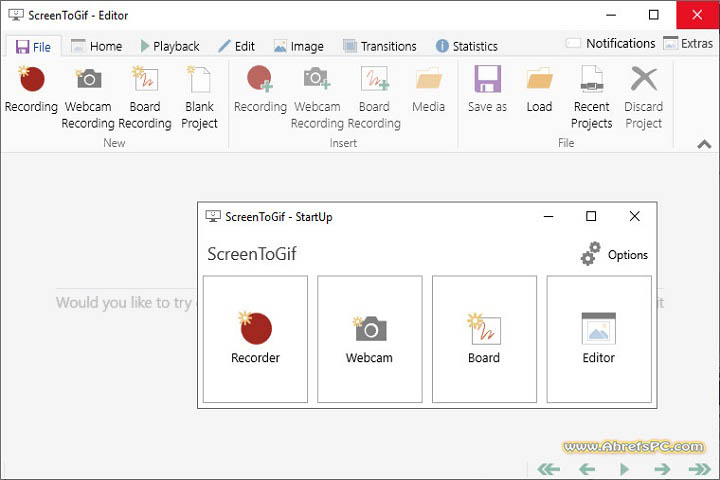This screenshot has width=720, height=480.
Task: Launch the Recorder from the StartUp window
Action: (255, 339)
